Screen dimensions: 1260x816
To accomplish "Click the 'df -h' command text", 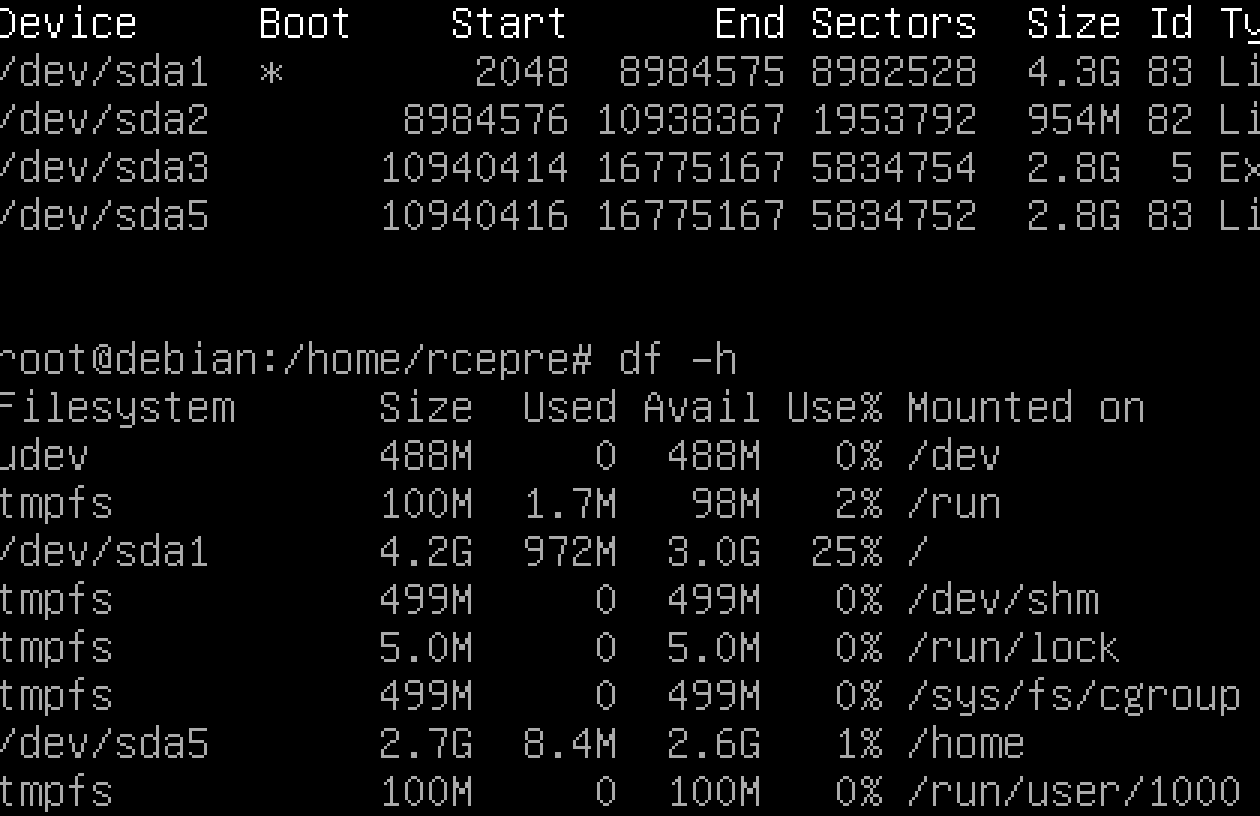I will tap(678, 360).
